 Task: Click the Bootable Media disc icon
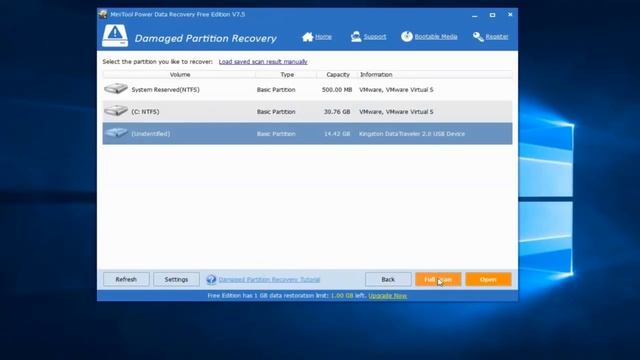click(x=407, y=36)
